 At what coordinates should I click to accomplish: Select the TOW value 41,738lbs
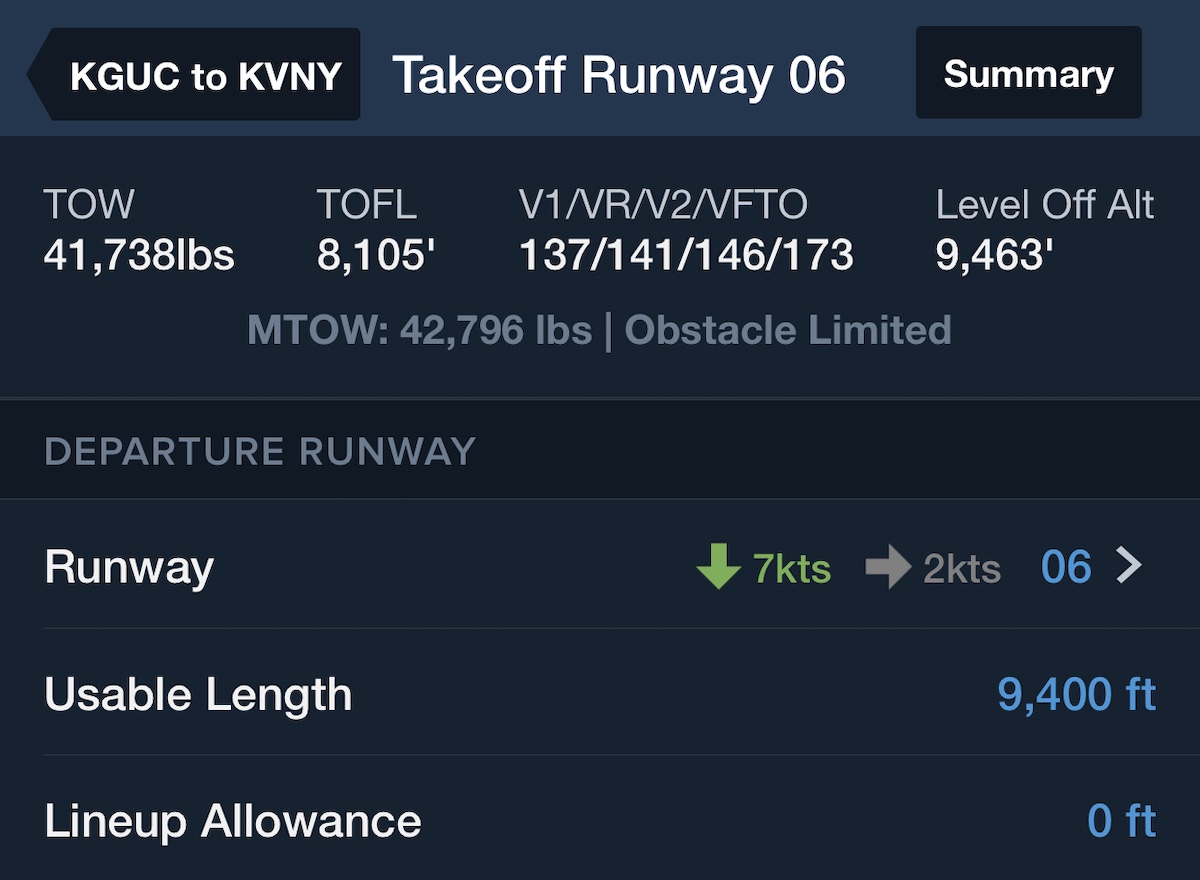click(x=139, y=256)
